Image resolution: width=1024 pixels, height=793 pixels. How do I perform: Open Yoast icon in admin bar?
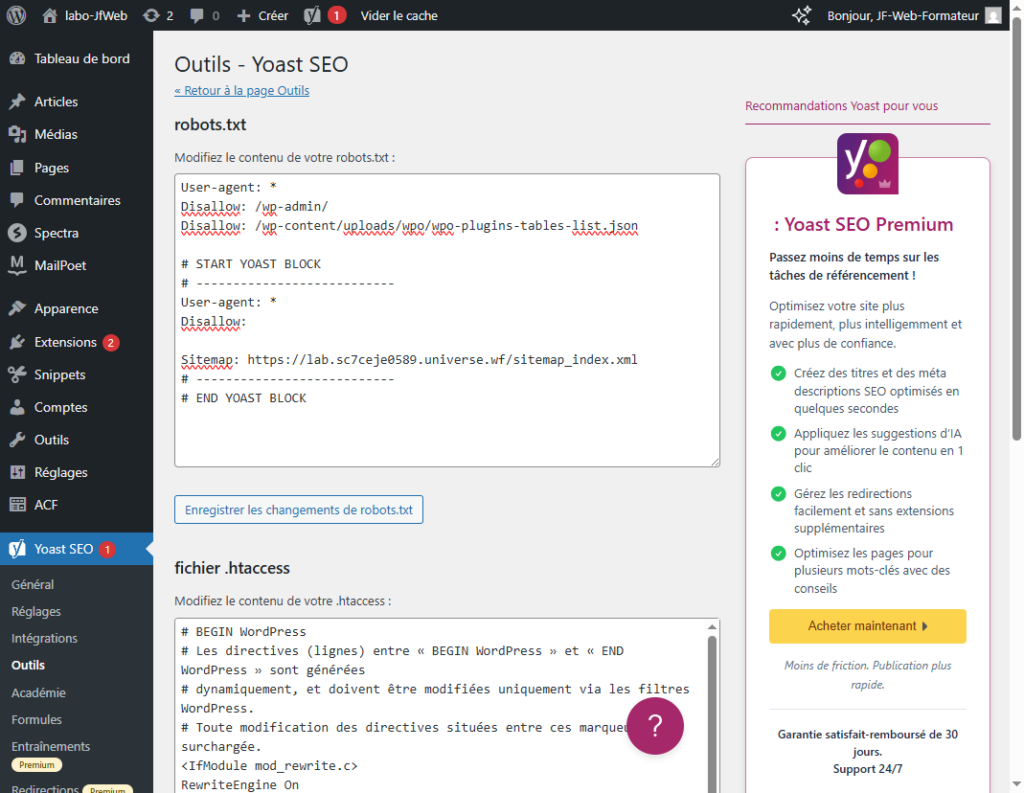click(312, 15)
